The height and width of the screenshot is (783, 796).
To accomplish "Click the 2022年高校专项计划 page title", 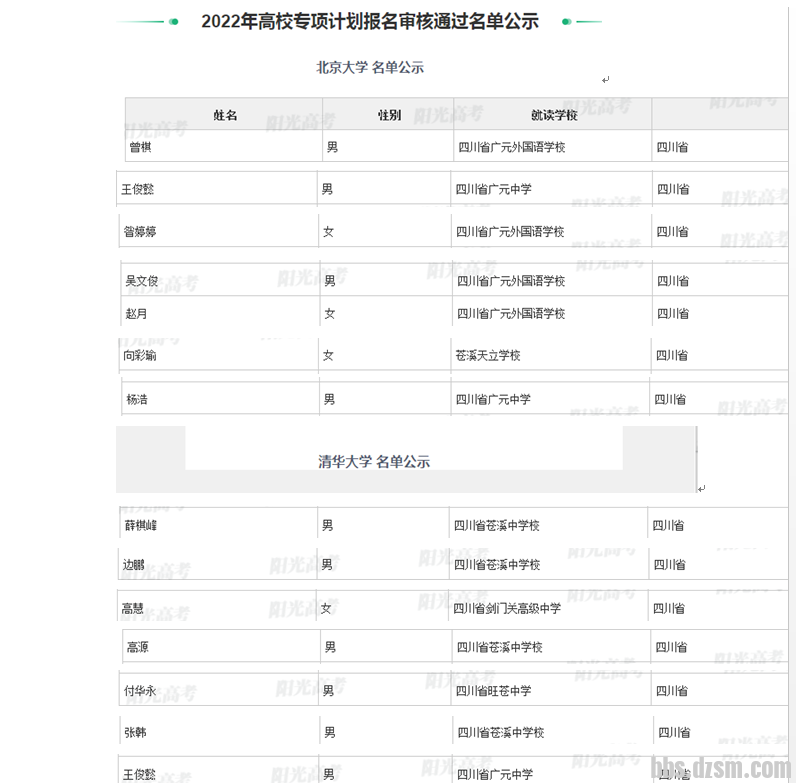I will (x=369, y=21).
